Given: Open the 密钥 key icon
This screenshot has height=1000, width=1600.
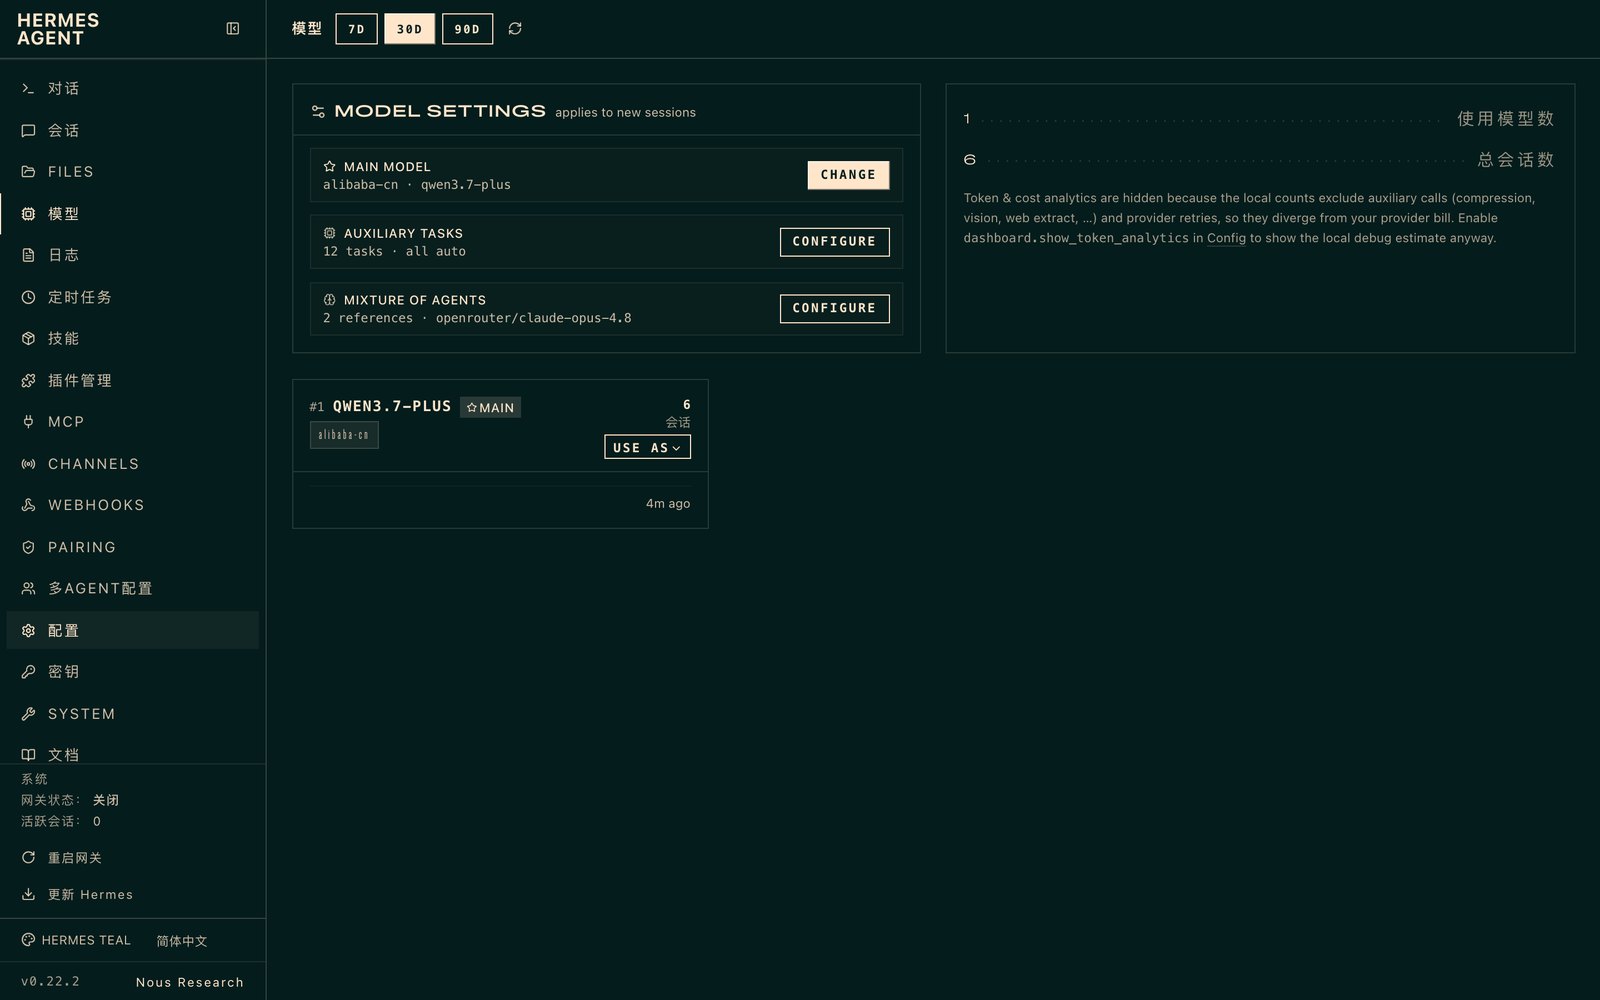Looking at the screenshot, I should click(x=28, y=672).
